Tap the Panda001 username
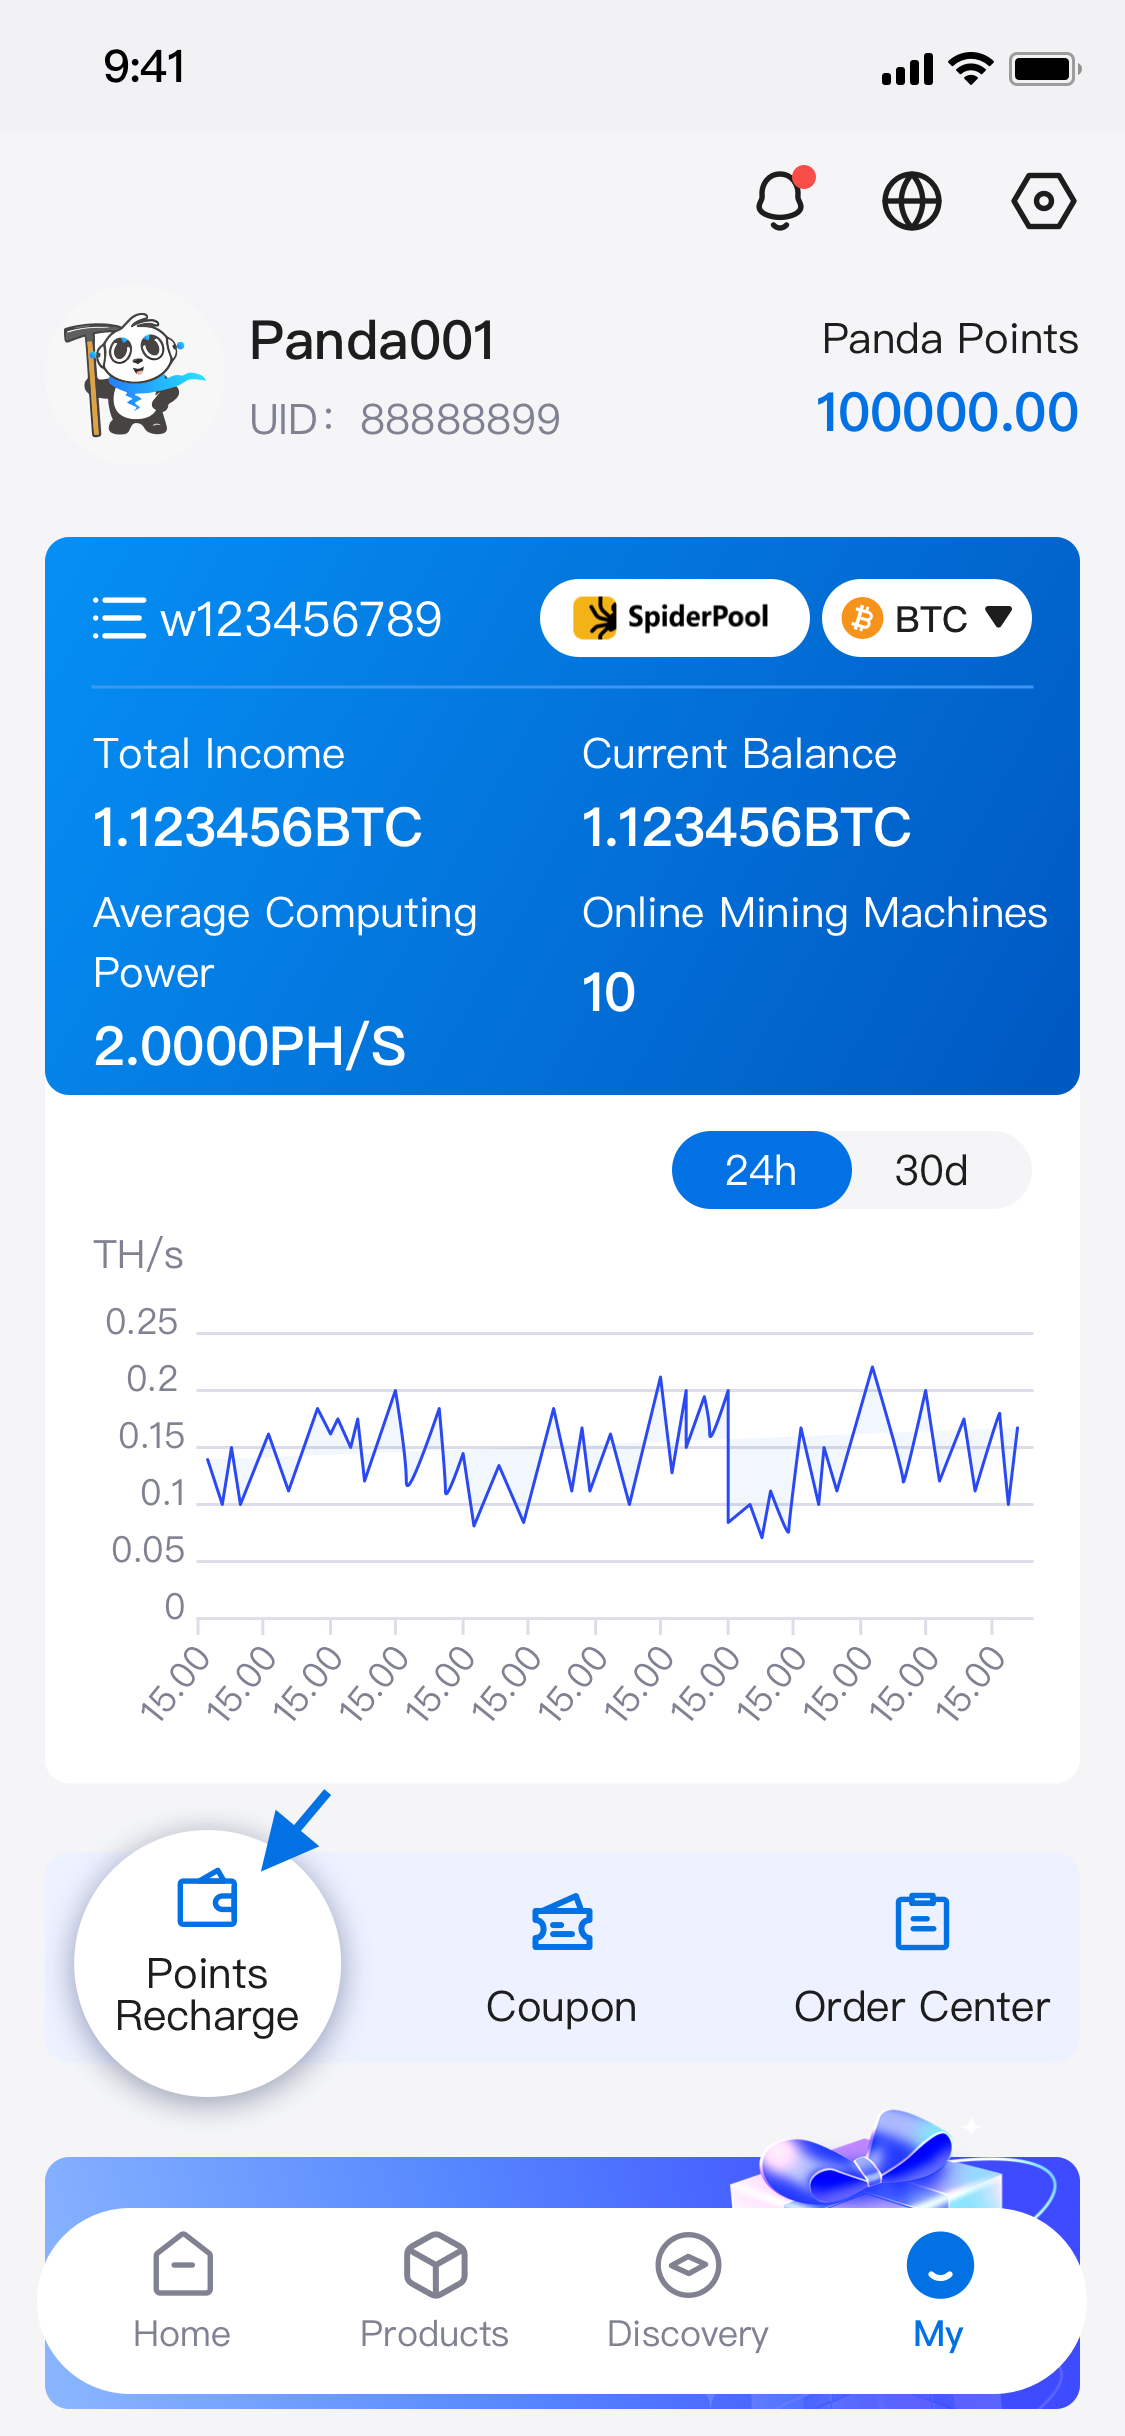The width and height of the screenshot is (1125, 2436). coord(372,341)
